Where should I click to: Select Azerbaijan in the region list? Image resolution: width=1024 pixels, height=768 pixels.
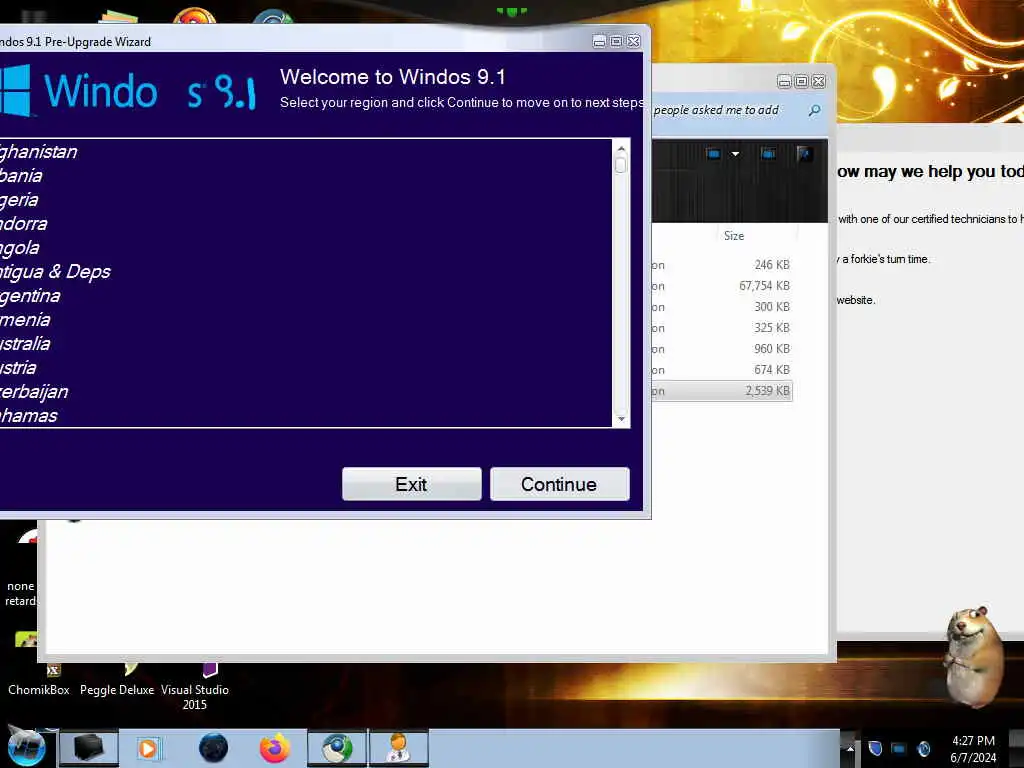point(306,392)
